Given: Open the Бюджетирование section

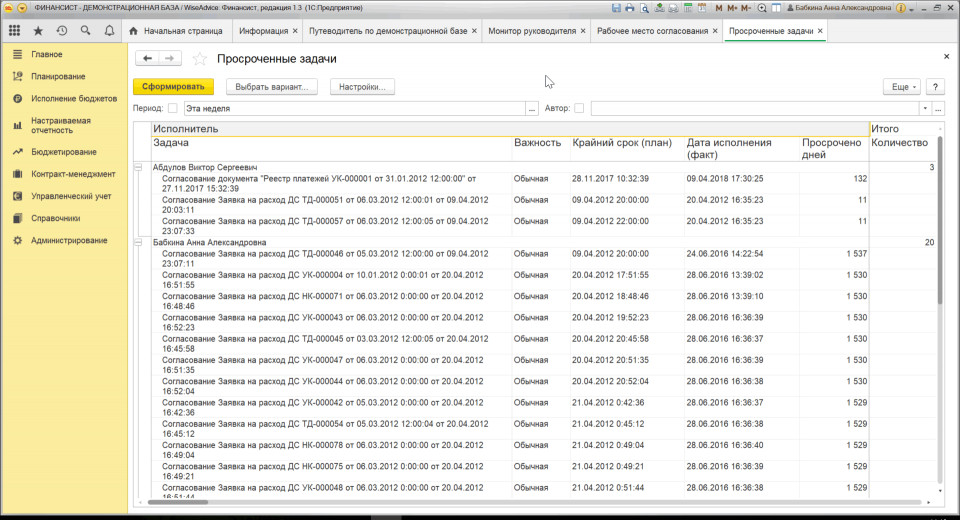Looking at the screenshot, I should click(x=64, y=152).
